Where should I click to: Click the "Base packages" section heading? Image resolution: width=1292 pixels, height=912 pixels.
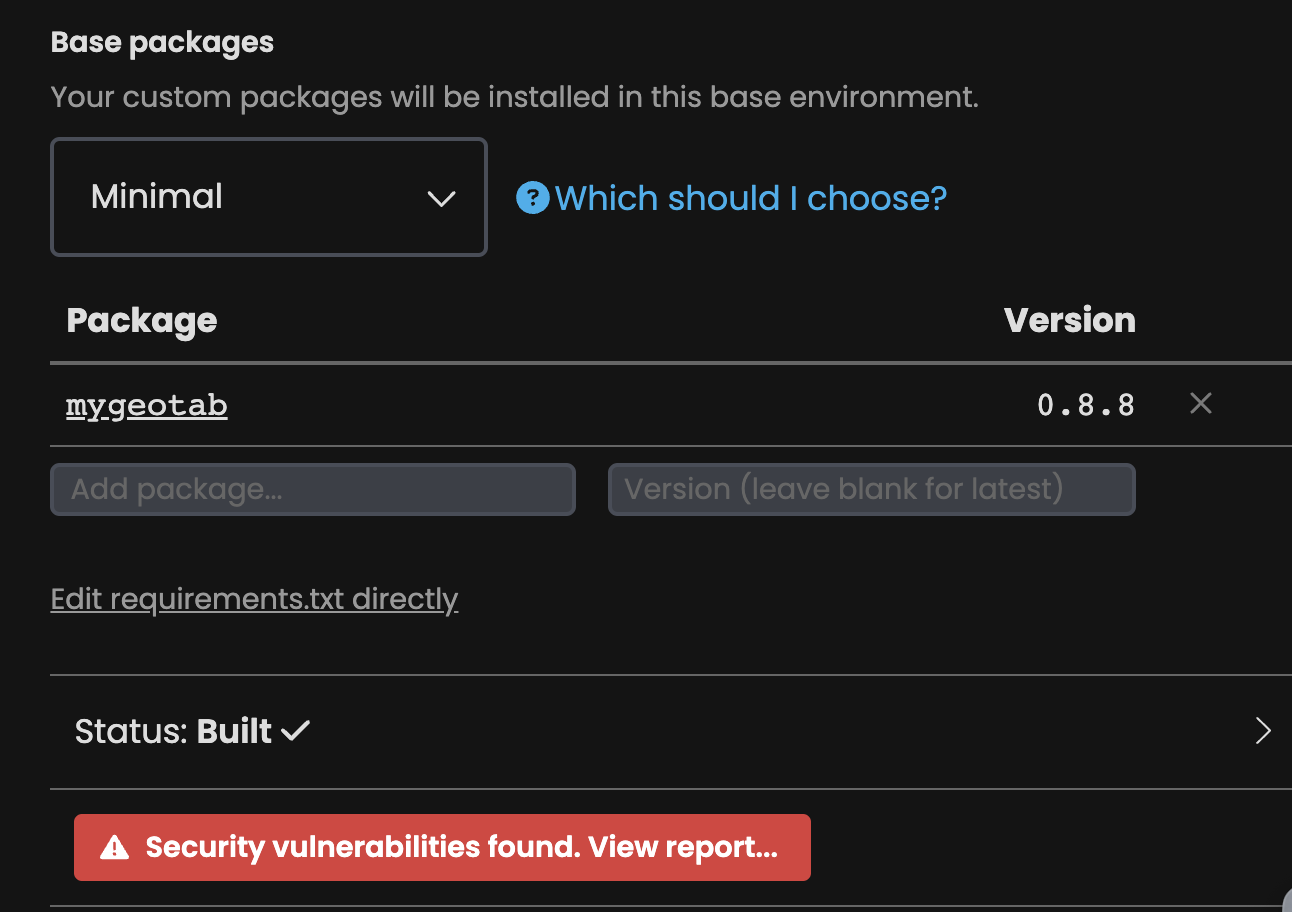[x=162, y=42]
